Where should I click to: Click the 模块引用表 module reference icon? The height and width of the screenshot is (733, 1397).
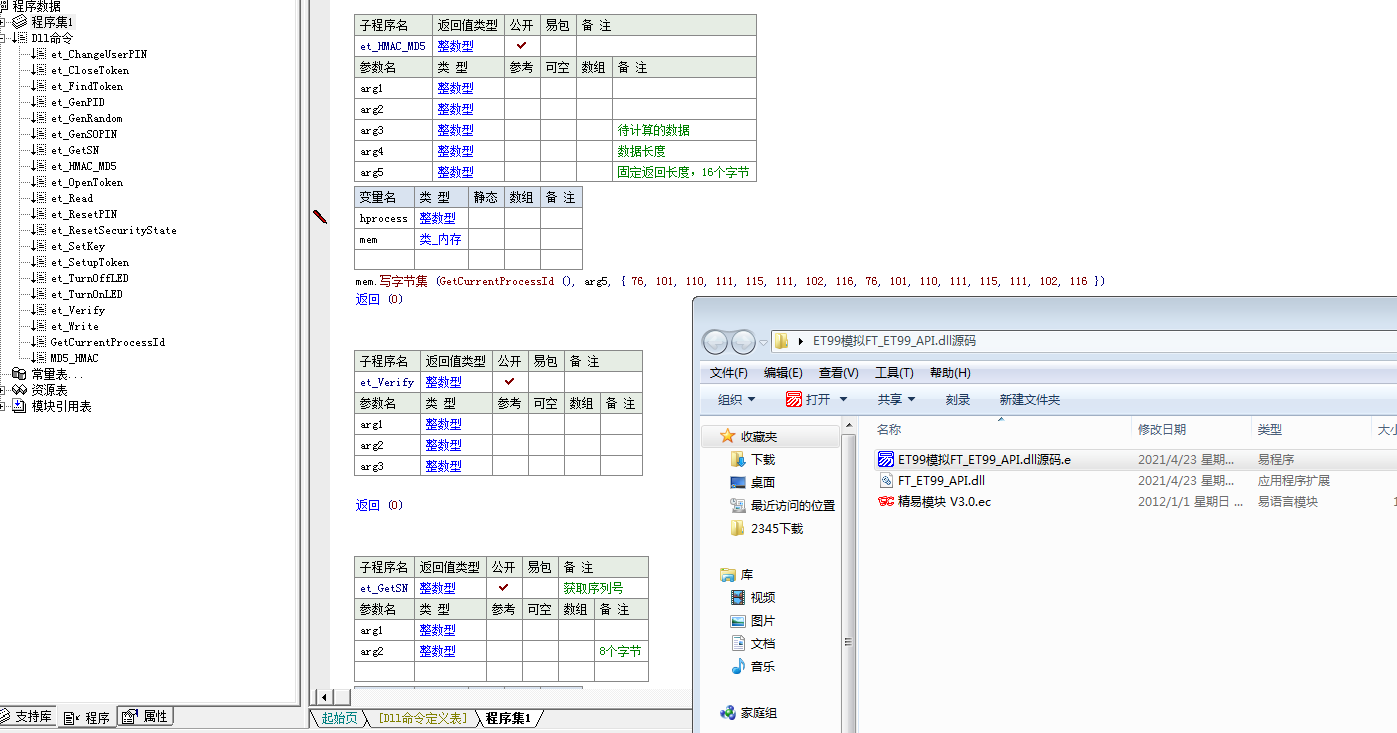pyautogui.click(x=20, y=406)
